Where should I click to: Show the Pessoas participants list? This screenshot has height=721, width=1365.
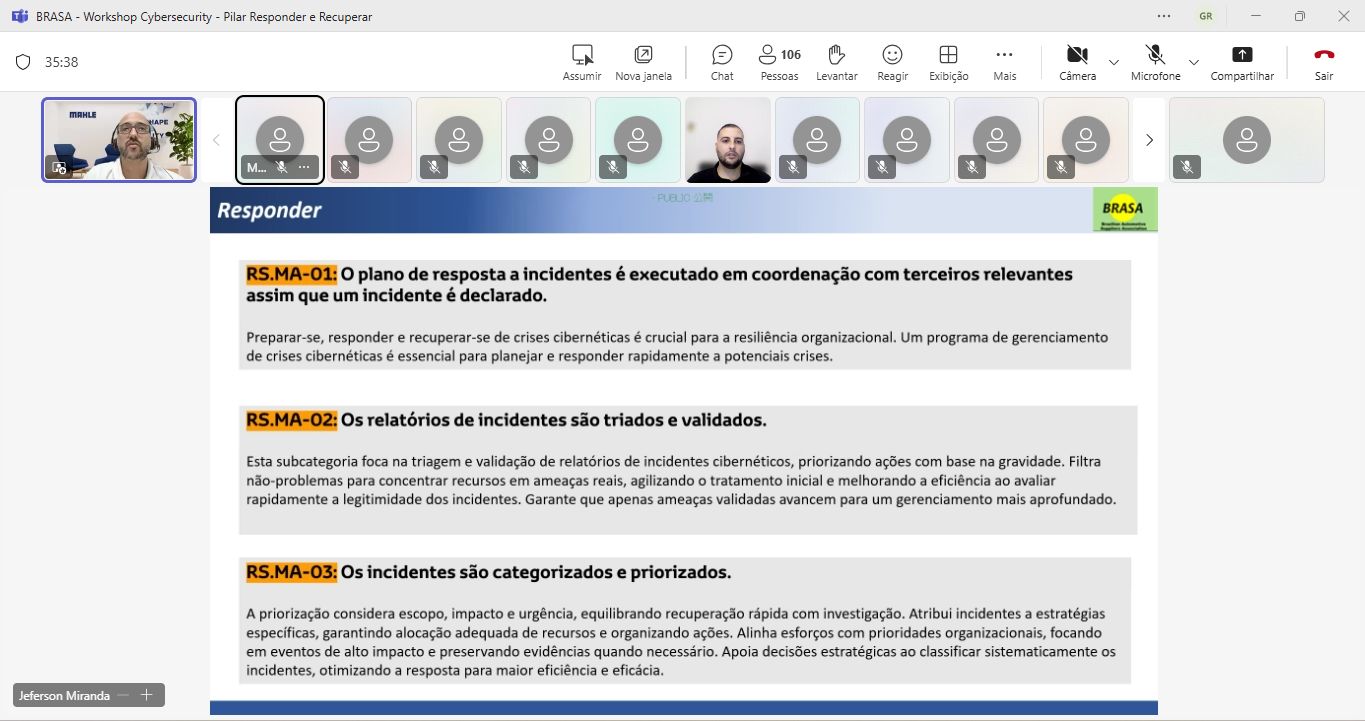[x=779, y=62]
